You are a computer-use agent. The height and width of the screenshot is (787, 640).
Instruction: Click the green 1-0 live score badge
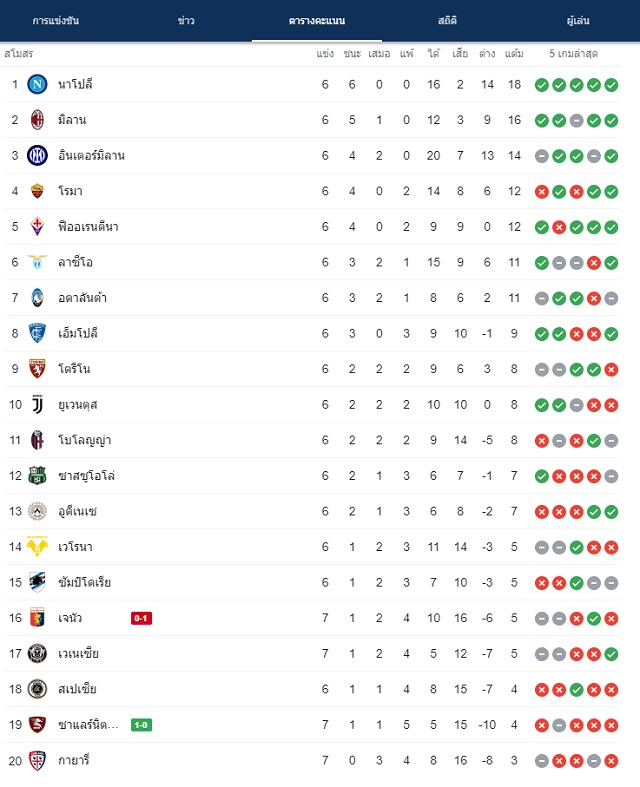(141, 725)
